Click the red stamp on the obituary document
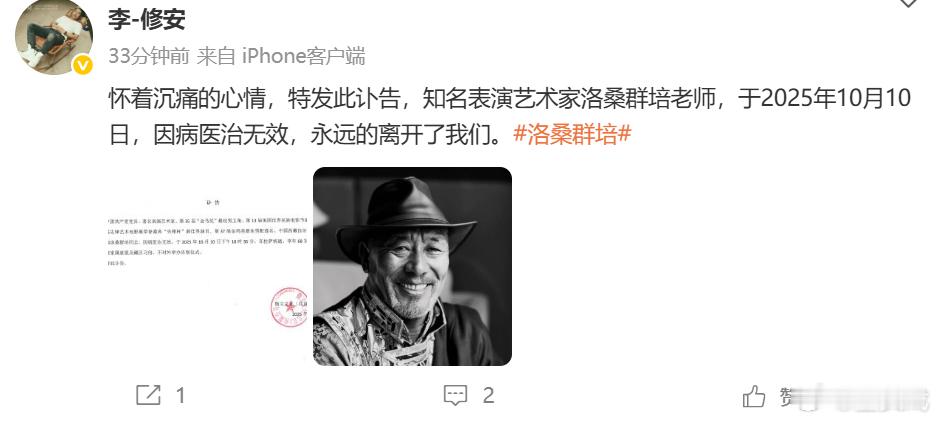The width and height of the screenshot is (938, 421). [x=289, y=307]
